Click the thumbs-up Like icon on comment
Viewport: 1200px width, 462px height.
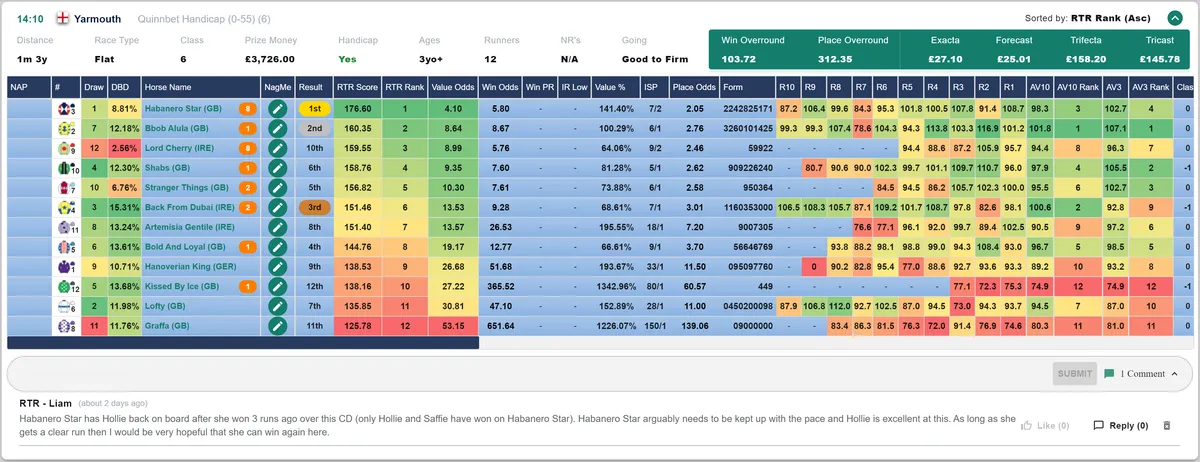point(1026,425)
